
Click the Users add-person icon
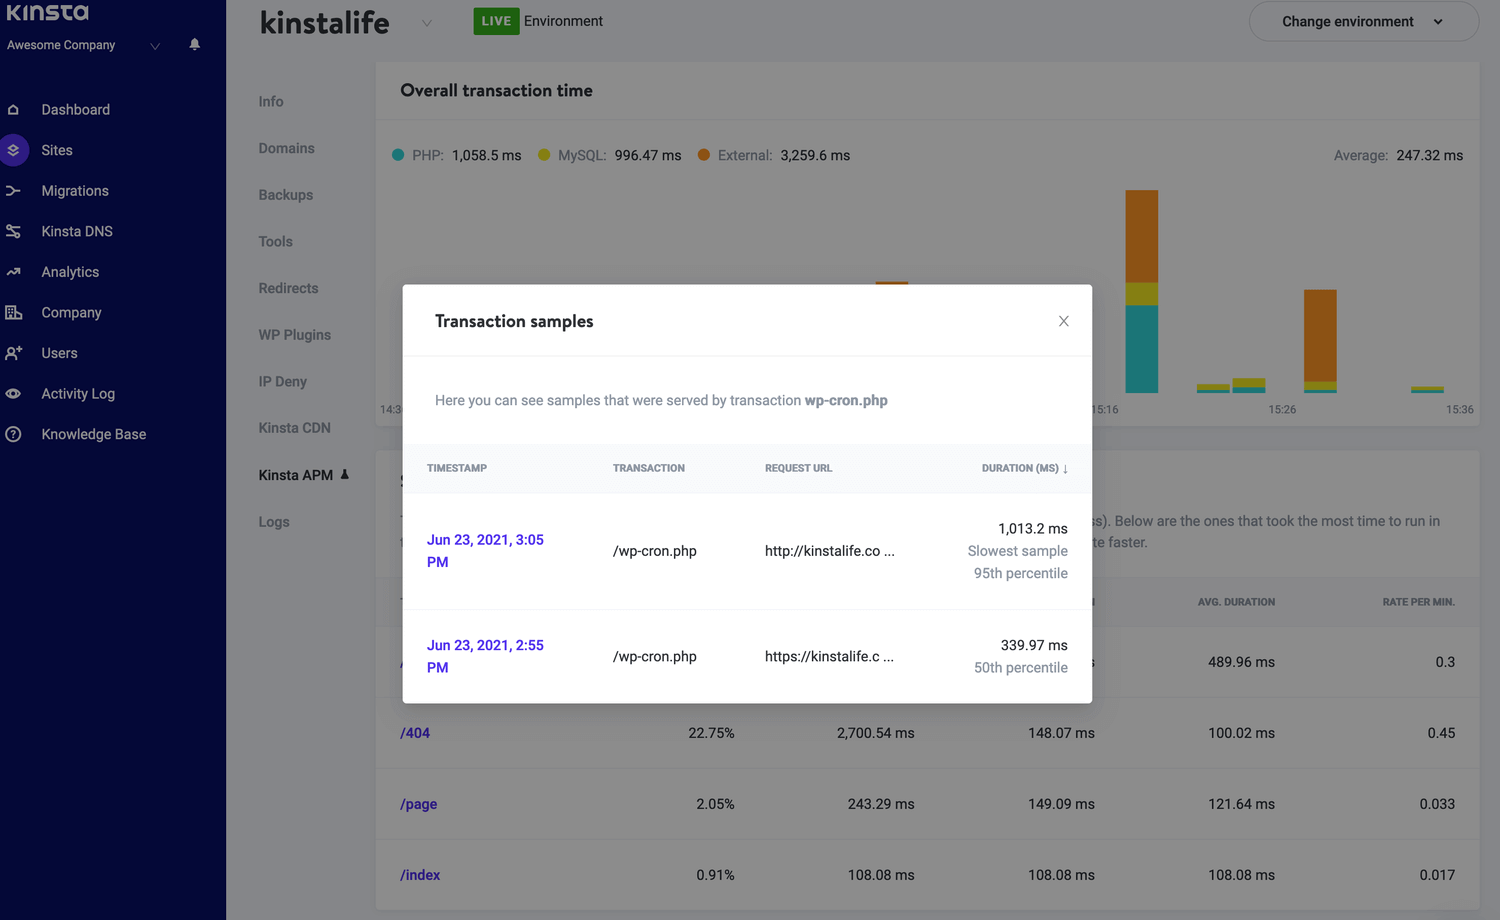coord(13,353)
